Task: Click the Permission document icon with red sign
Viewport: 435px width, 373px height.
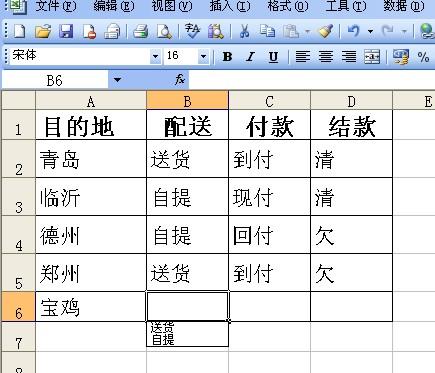Action: [x=89, y=31]
